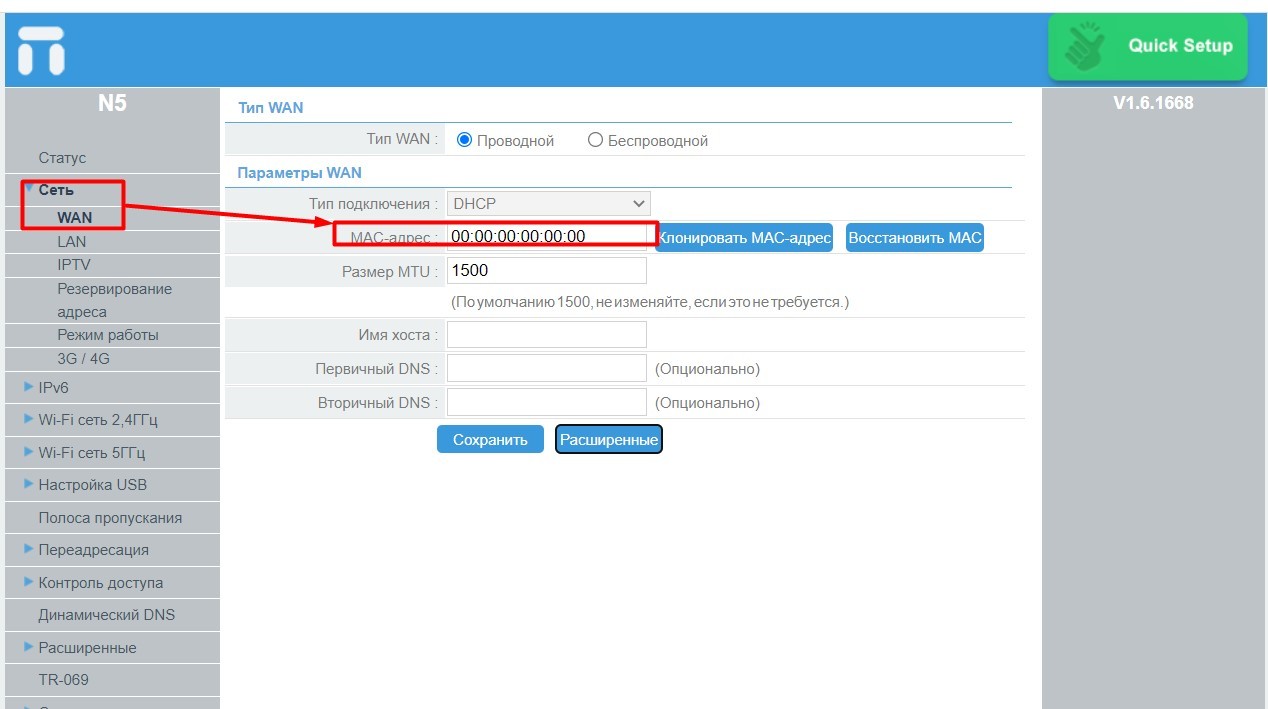Open Расширенные settings button below form

pyautogui.click(x=609, y=439)
